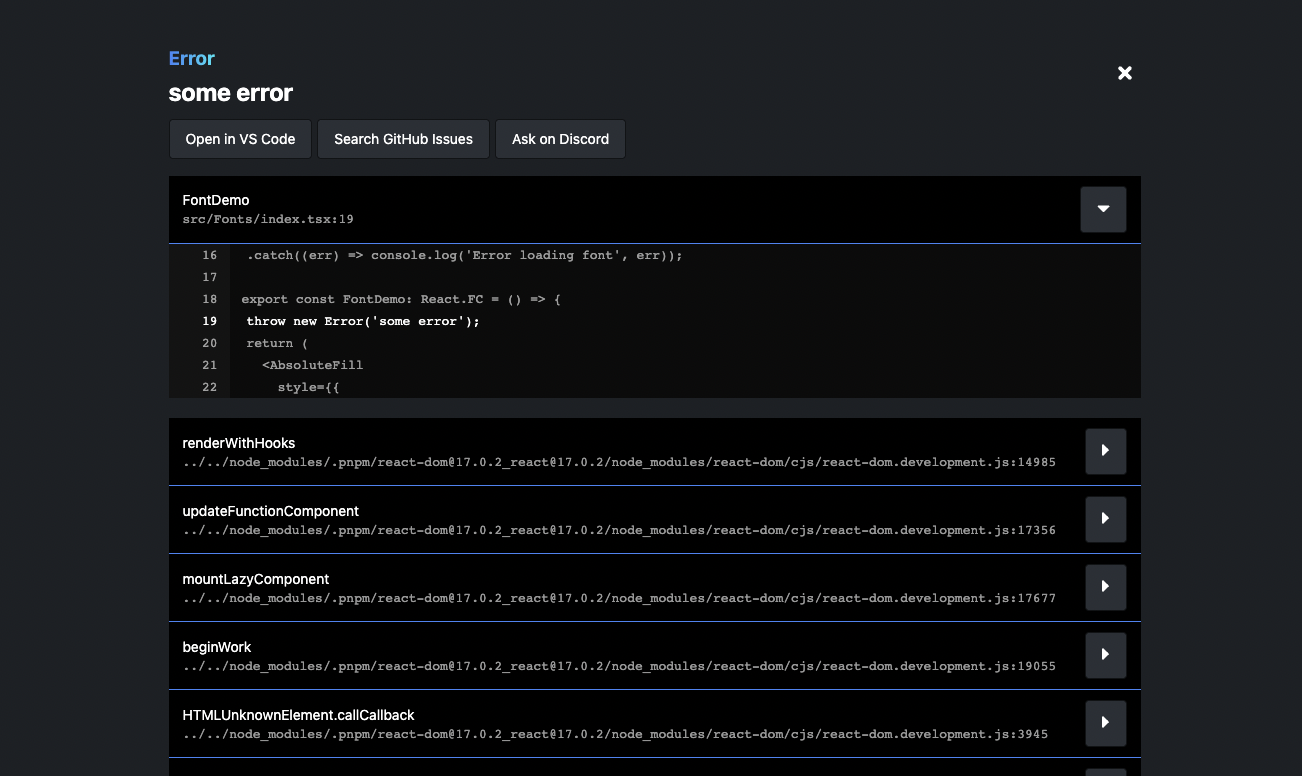Expand beginWork frame arrow button
Viewport: 1302px width, 776px height.
[1105, 655]
